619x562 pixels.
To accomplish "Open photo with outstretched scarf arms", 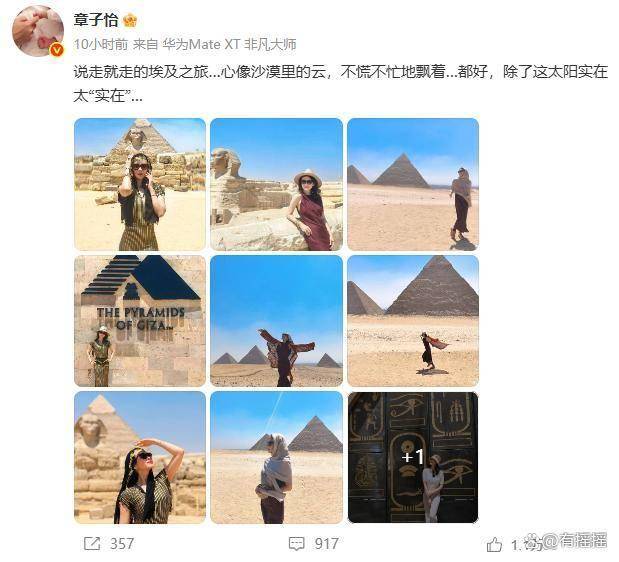I will (x=276, y=321).
